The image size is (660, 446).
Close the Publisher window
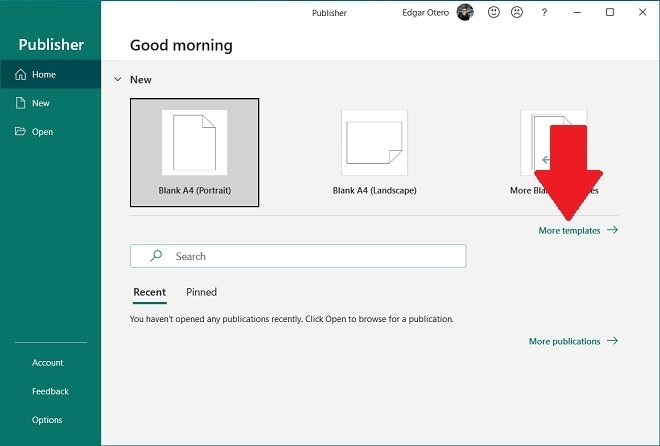[x=642, y=12]
